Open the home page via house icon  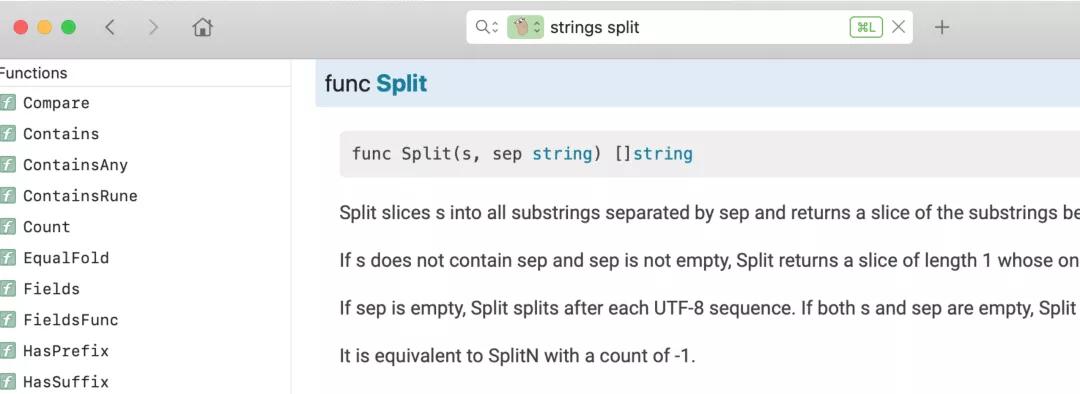pos(202,28)
